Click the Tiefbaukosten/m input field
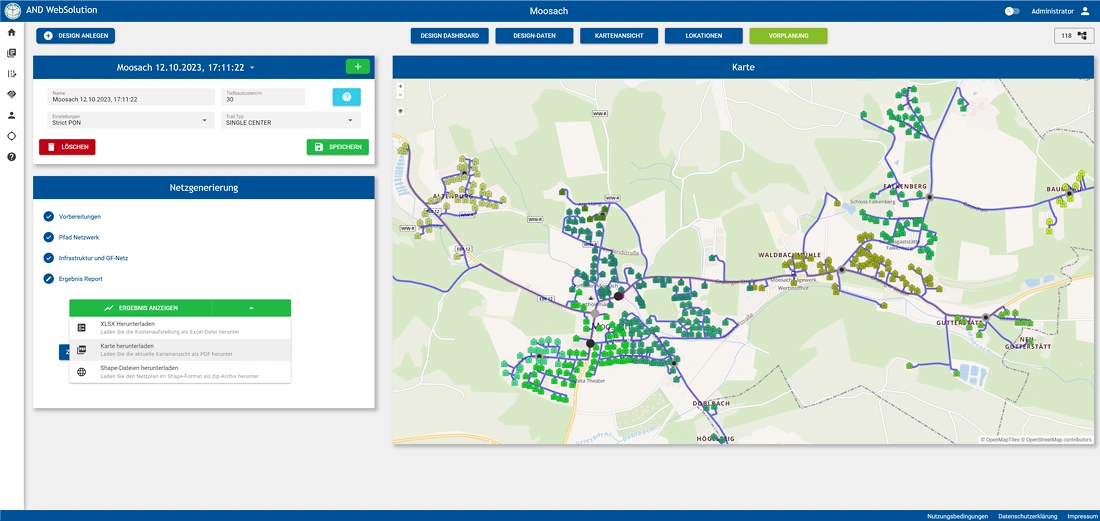Image resolution: width=1100 pixels, height=521 pixels. click(263, 97)
